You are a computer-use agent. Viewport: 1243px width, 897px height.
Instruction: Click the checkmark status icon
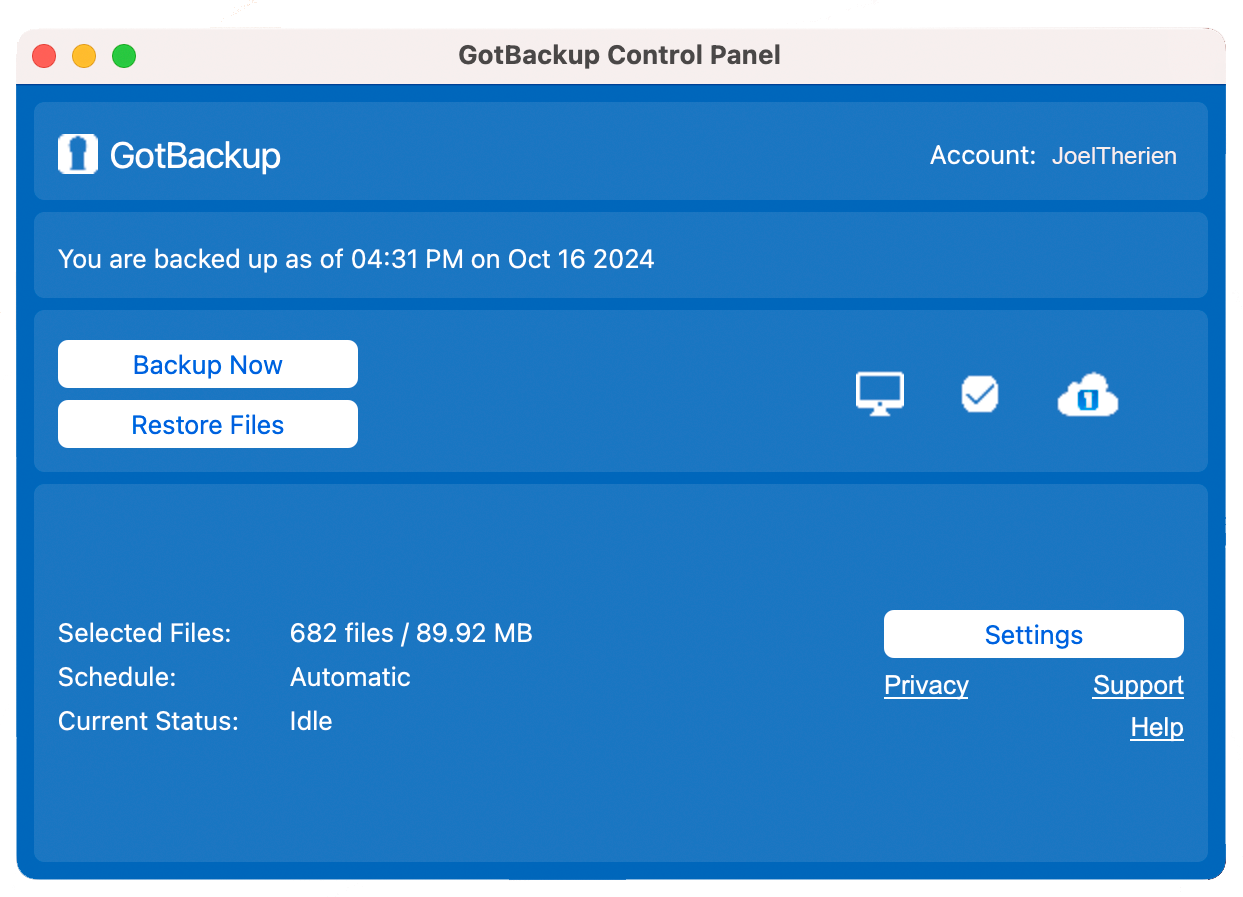980,394
